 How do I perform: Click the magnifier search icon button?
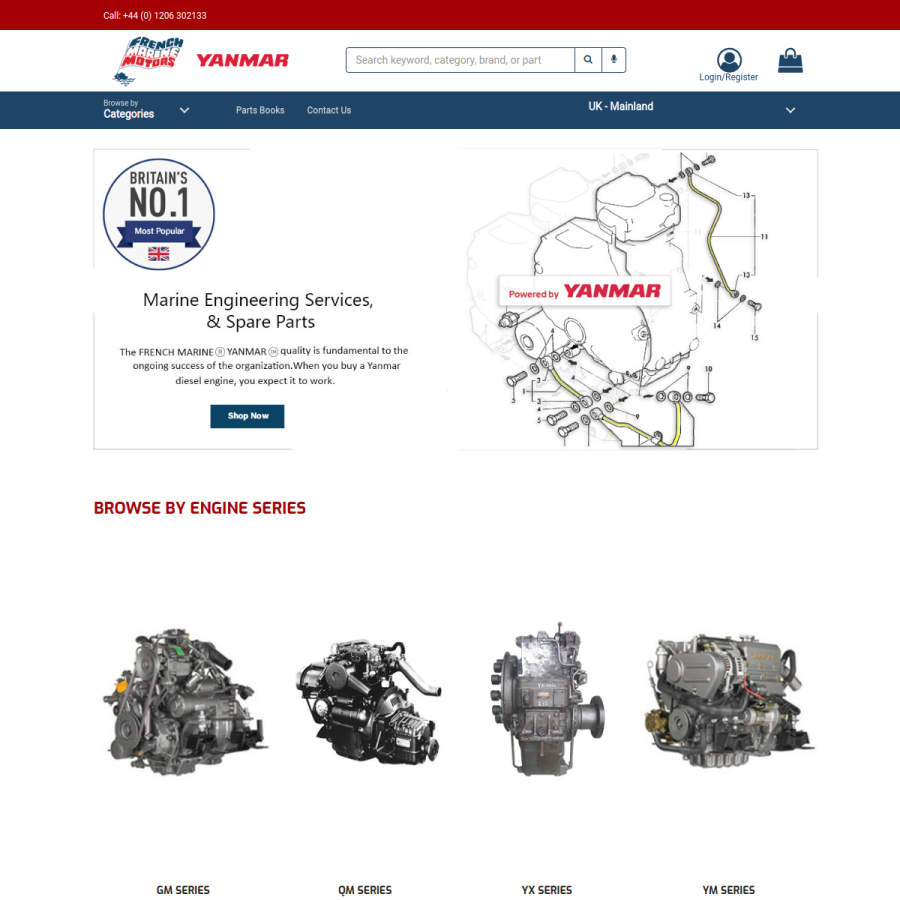tap(588, 60)
